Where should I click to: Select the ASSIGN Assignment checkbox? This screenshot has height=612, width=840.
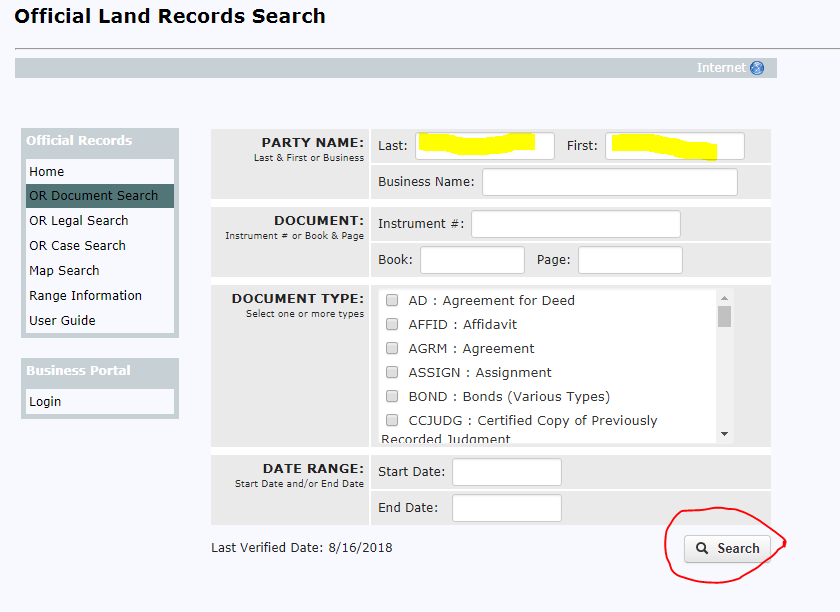click(x=392, y=372)
